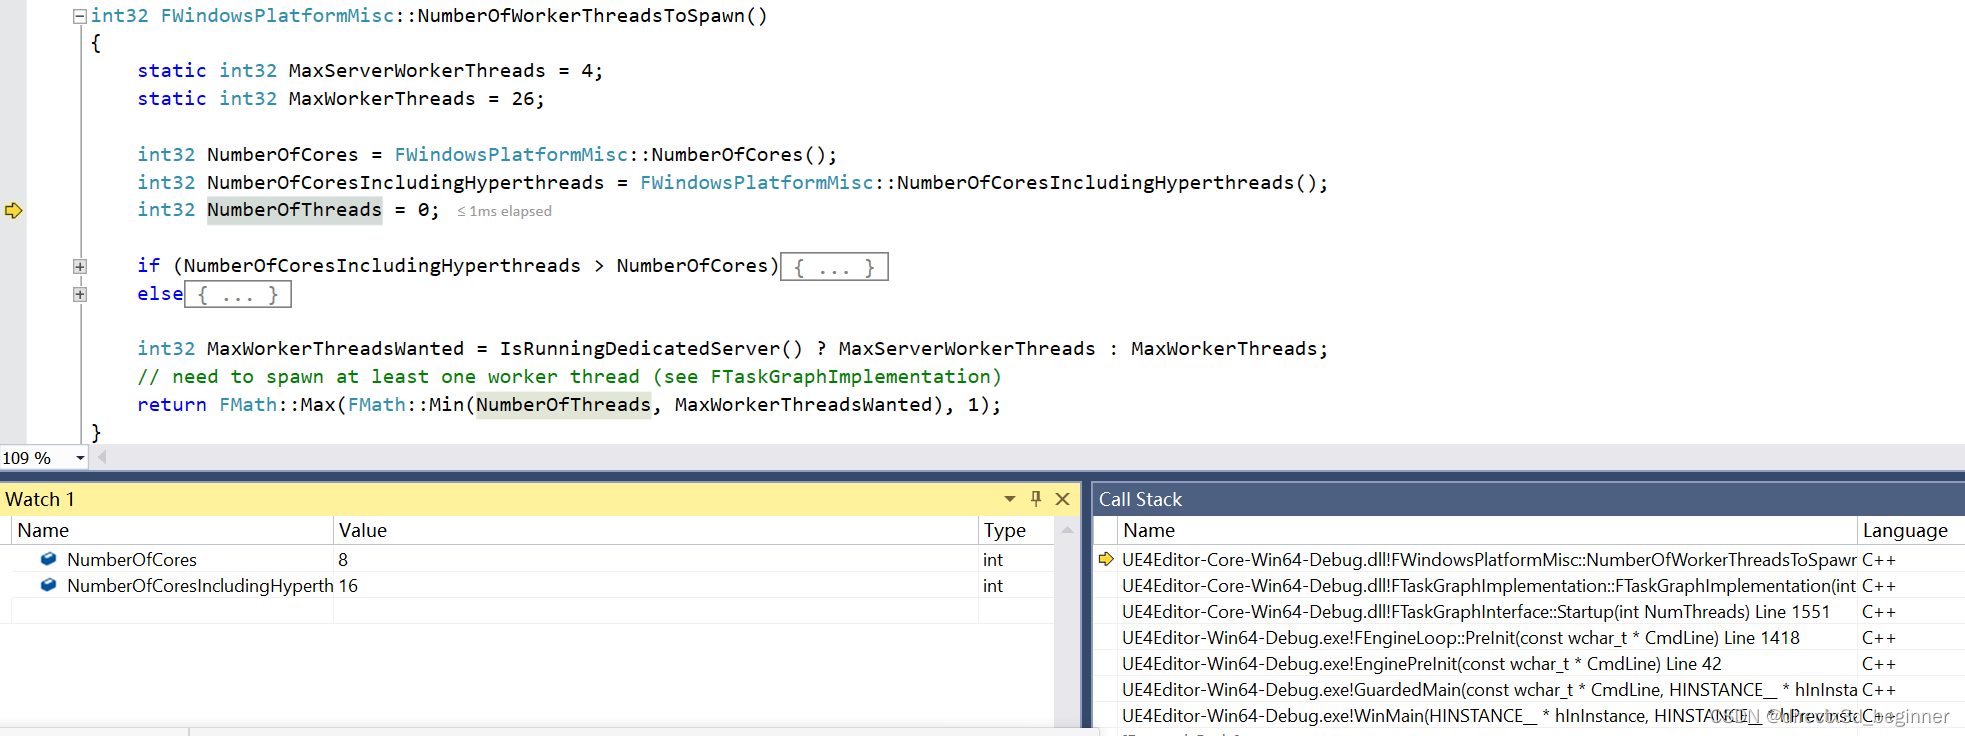
Task: Select the NumberOfWorkerThreadsToSpawn call stack frame
Action: [1530, 559]
